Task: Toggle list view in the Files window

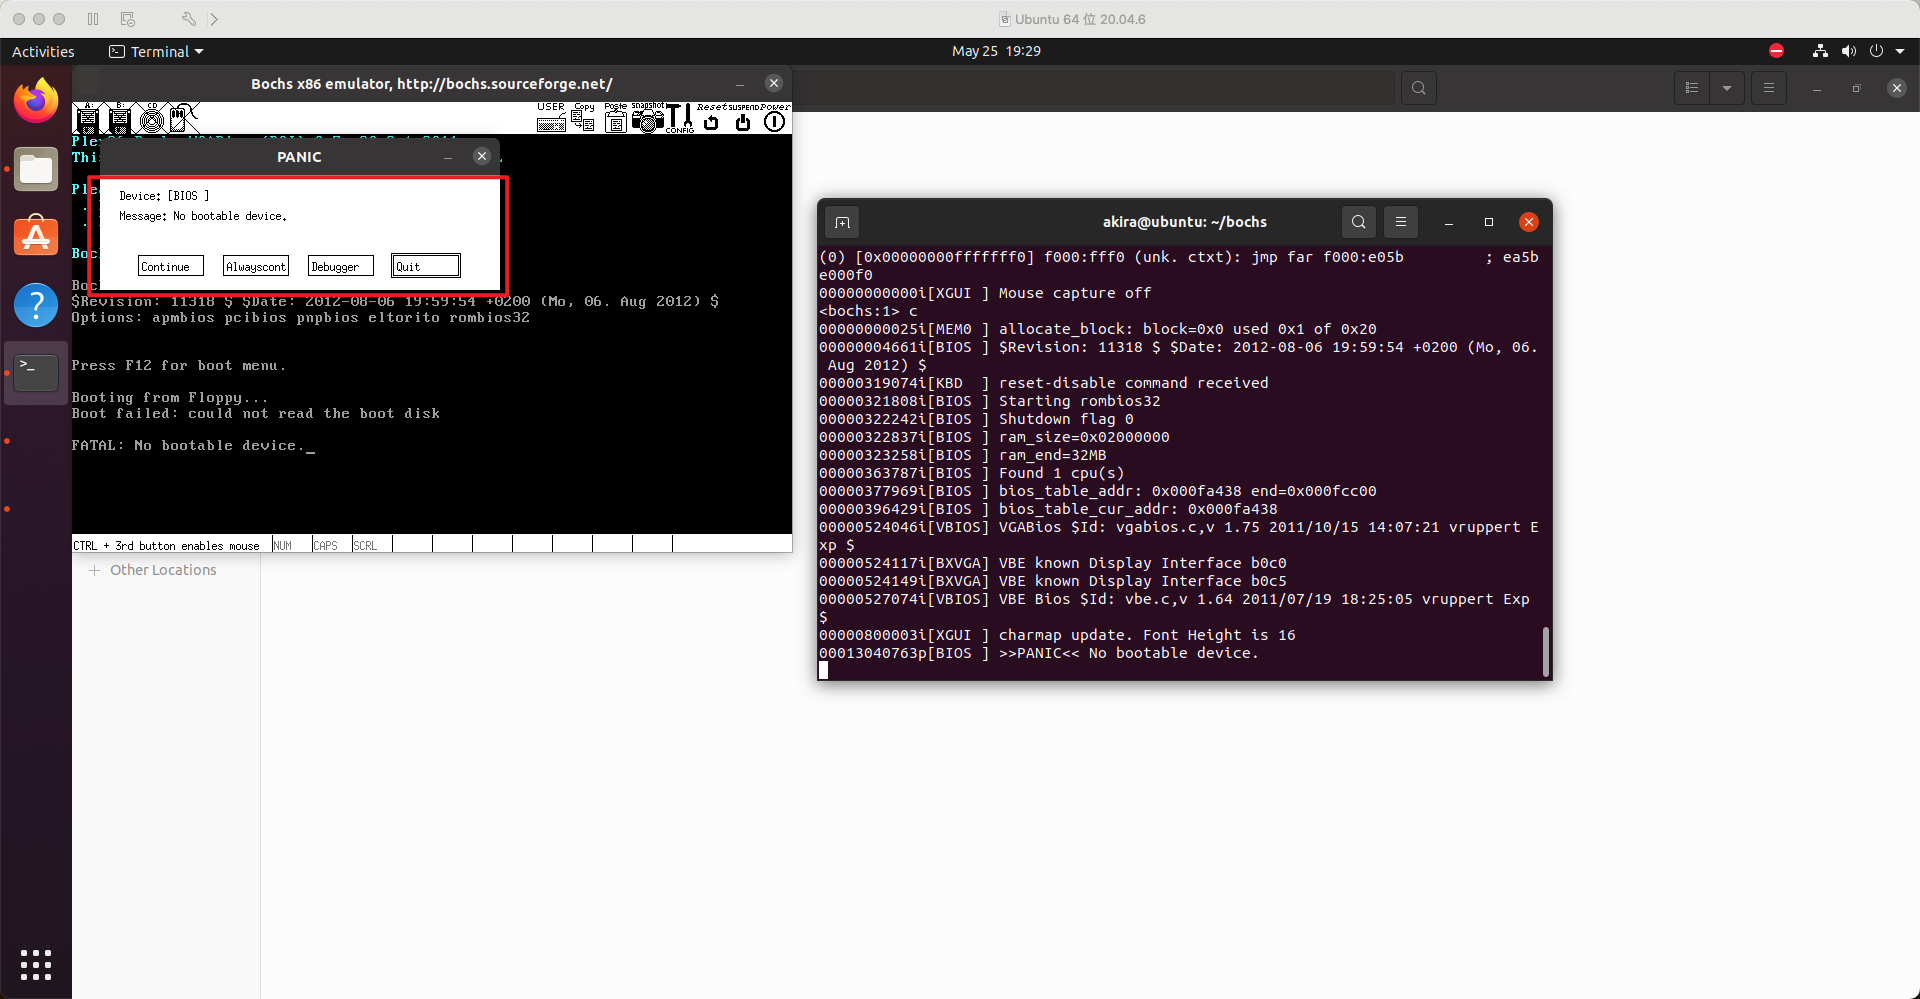Action: click(x=1692, y=88)
